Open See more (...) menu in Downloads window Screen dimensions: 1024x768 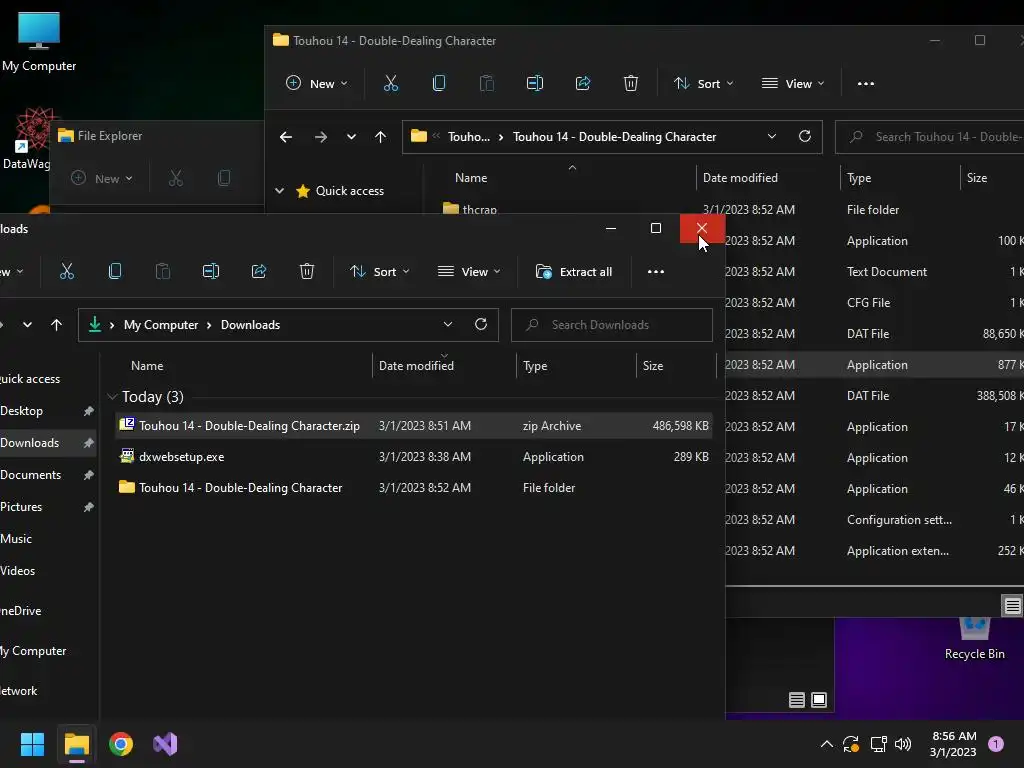pos(656,272)
